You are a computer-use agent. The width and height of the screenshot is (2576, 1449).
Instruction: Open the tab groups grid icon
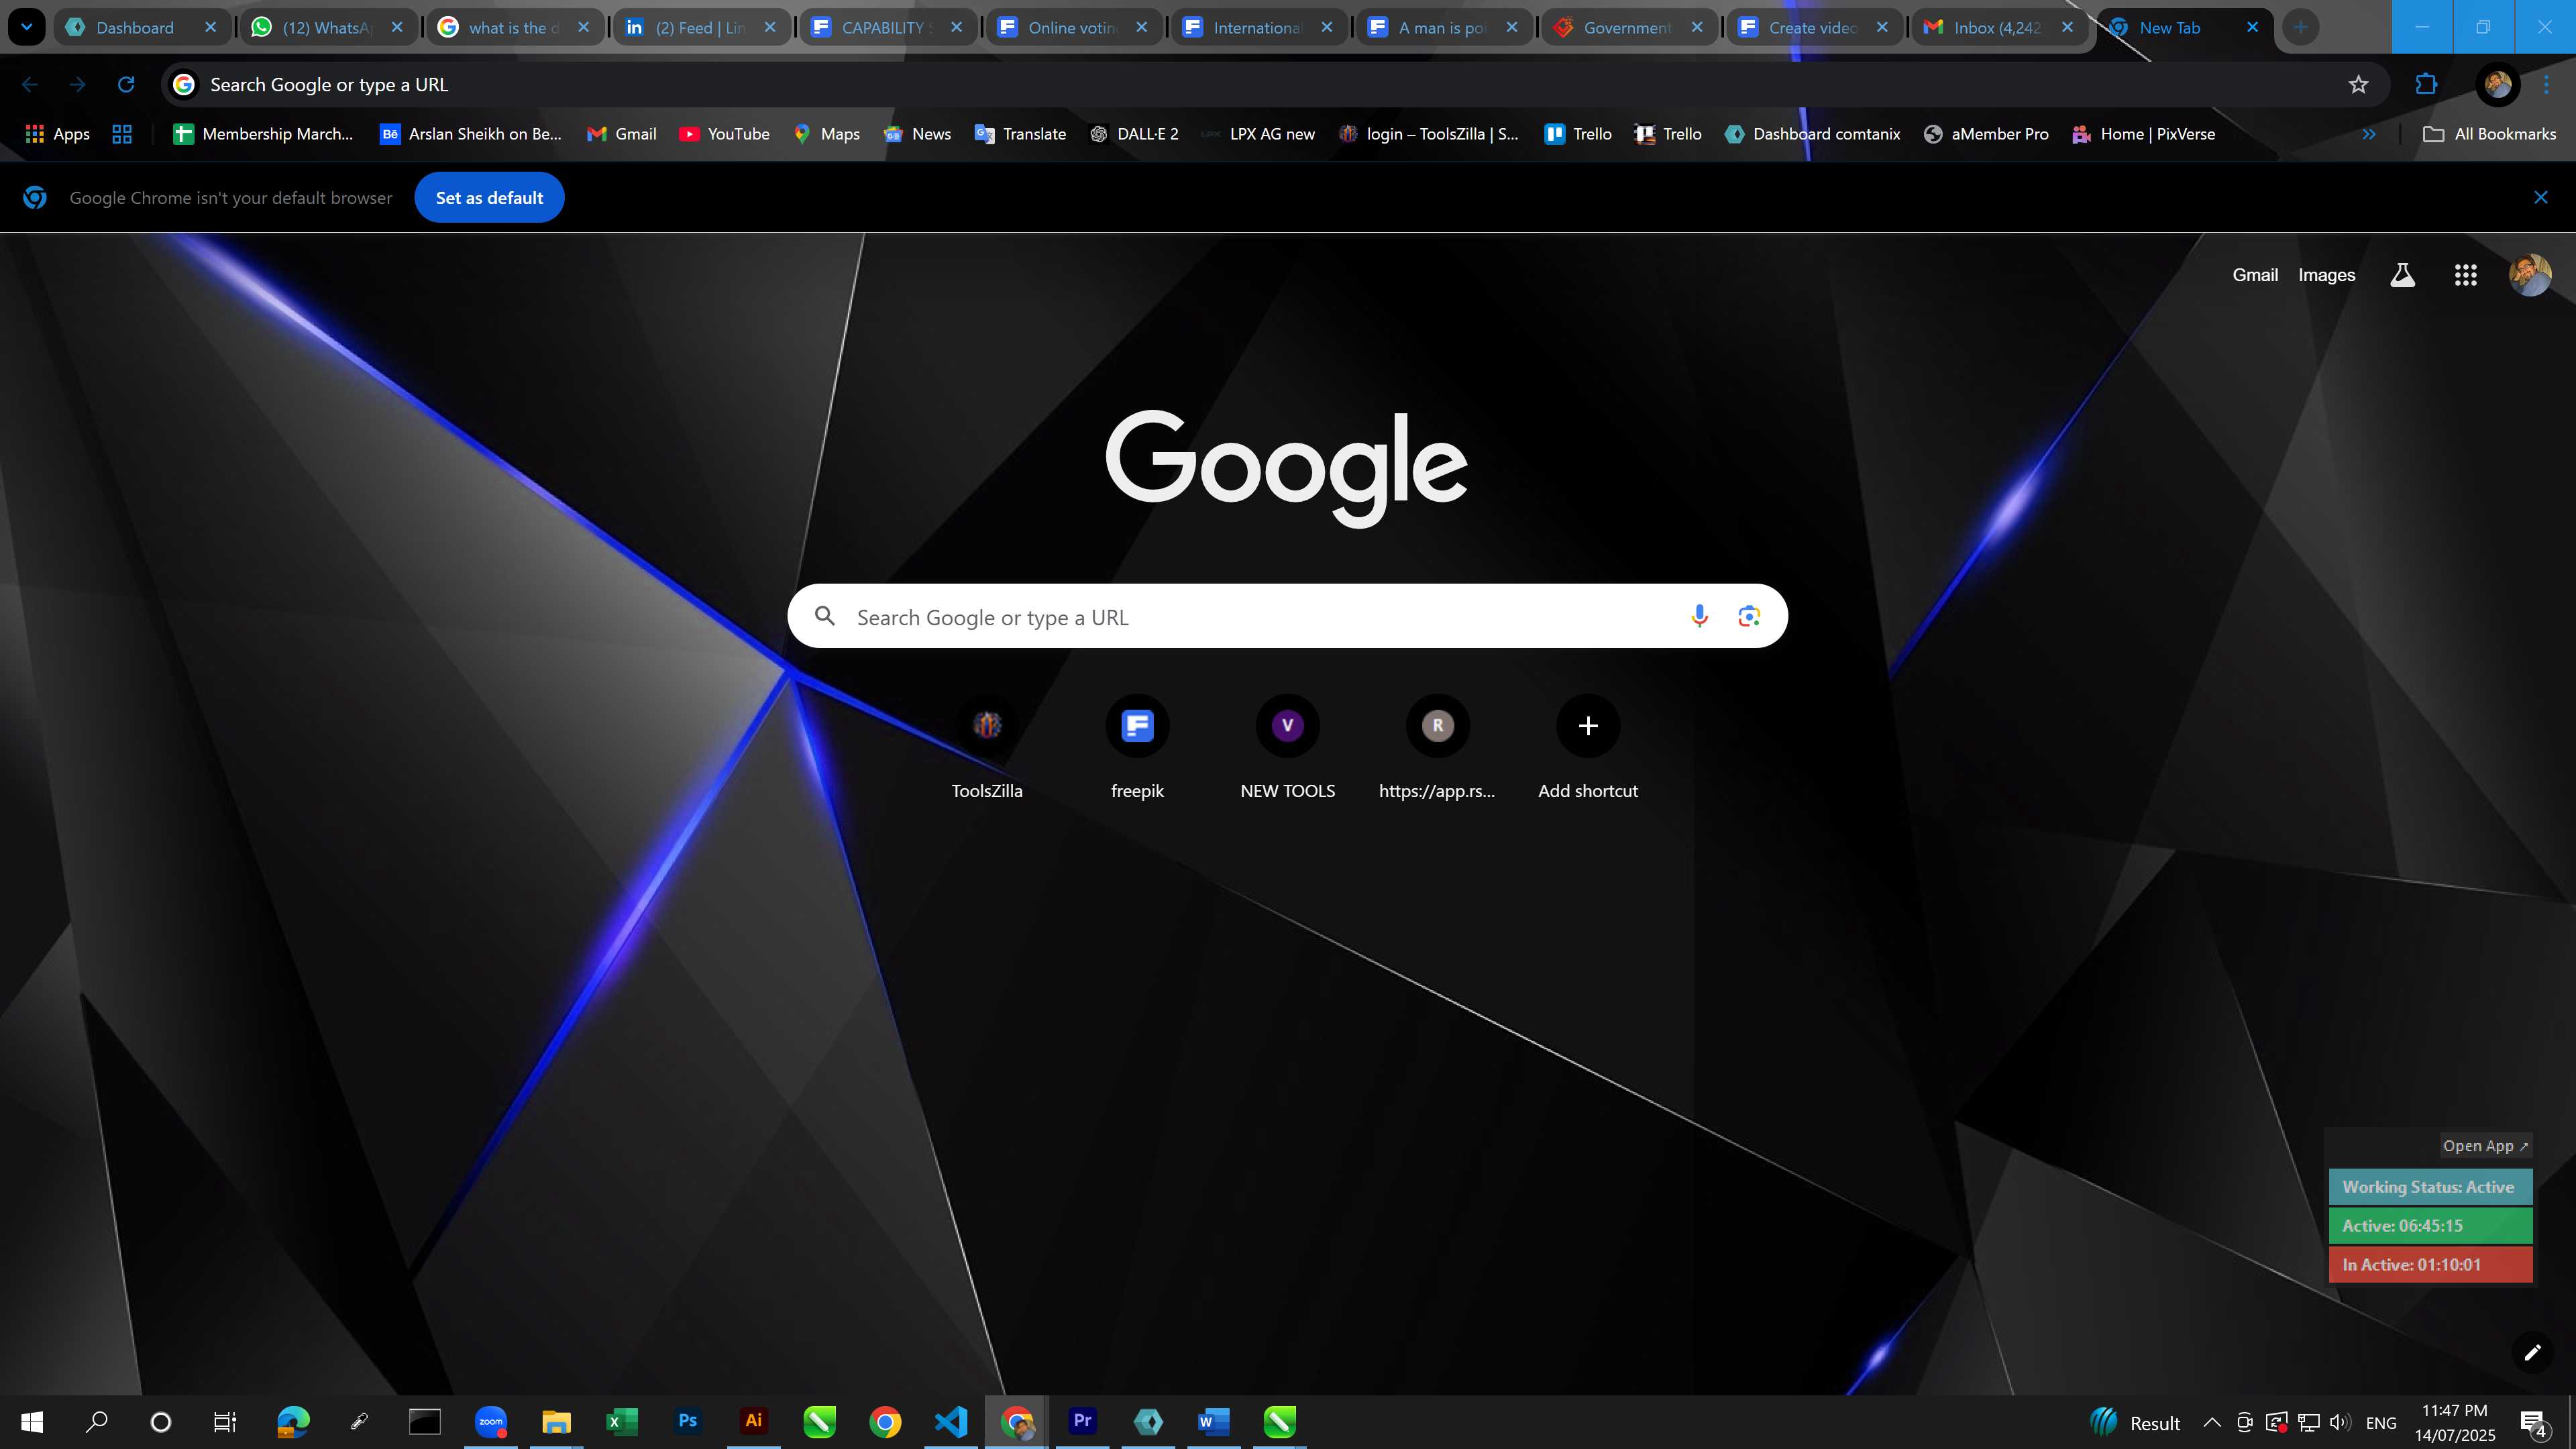[122, 134]
